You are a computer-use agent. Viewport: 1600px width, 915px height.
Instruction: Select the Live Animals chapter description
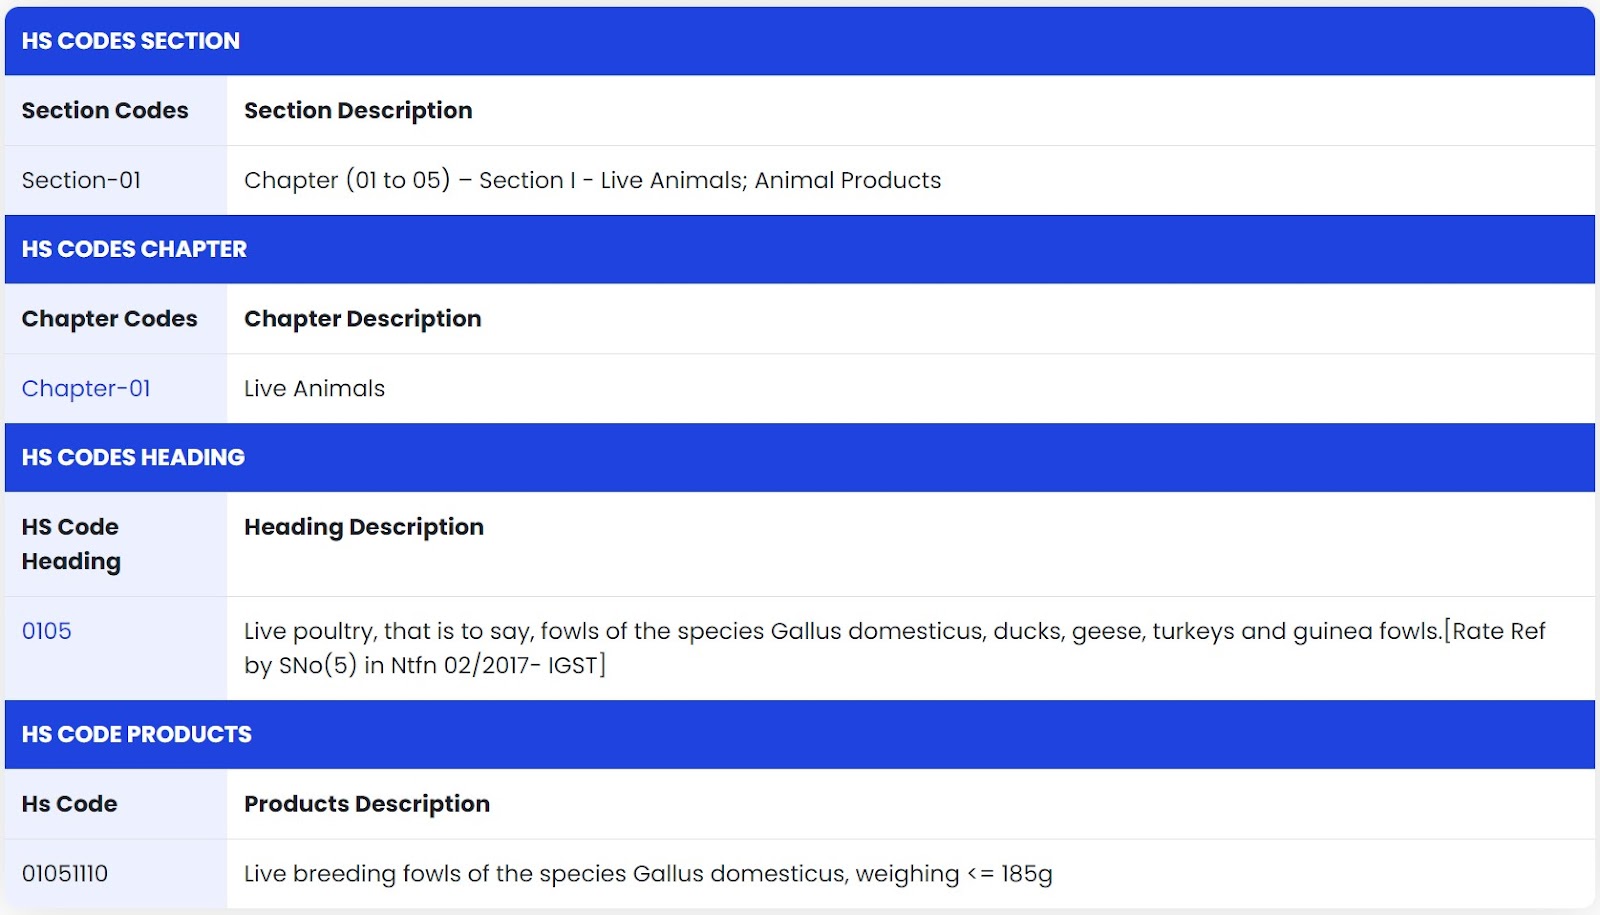(314, 388)
